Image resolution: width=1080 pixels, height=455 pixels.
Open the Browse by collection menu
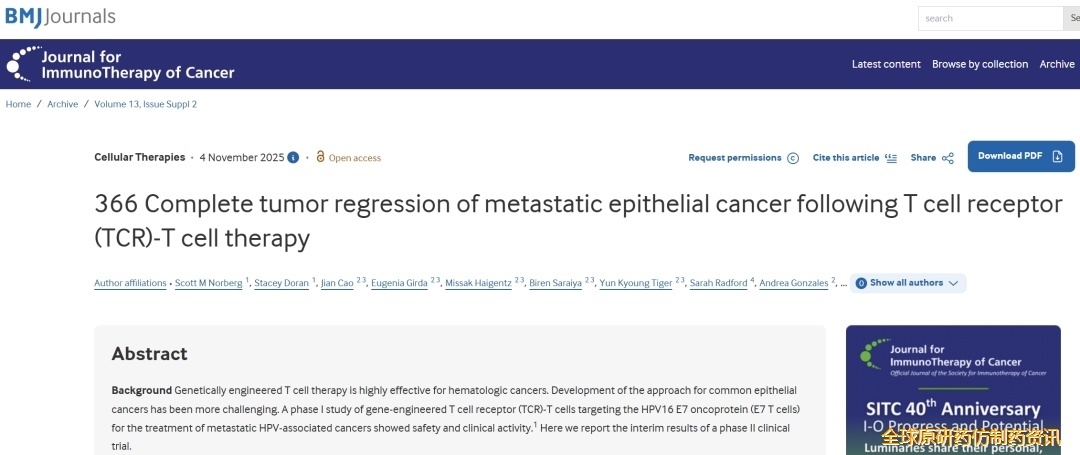point(979,64)
